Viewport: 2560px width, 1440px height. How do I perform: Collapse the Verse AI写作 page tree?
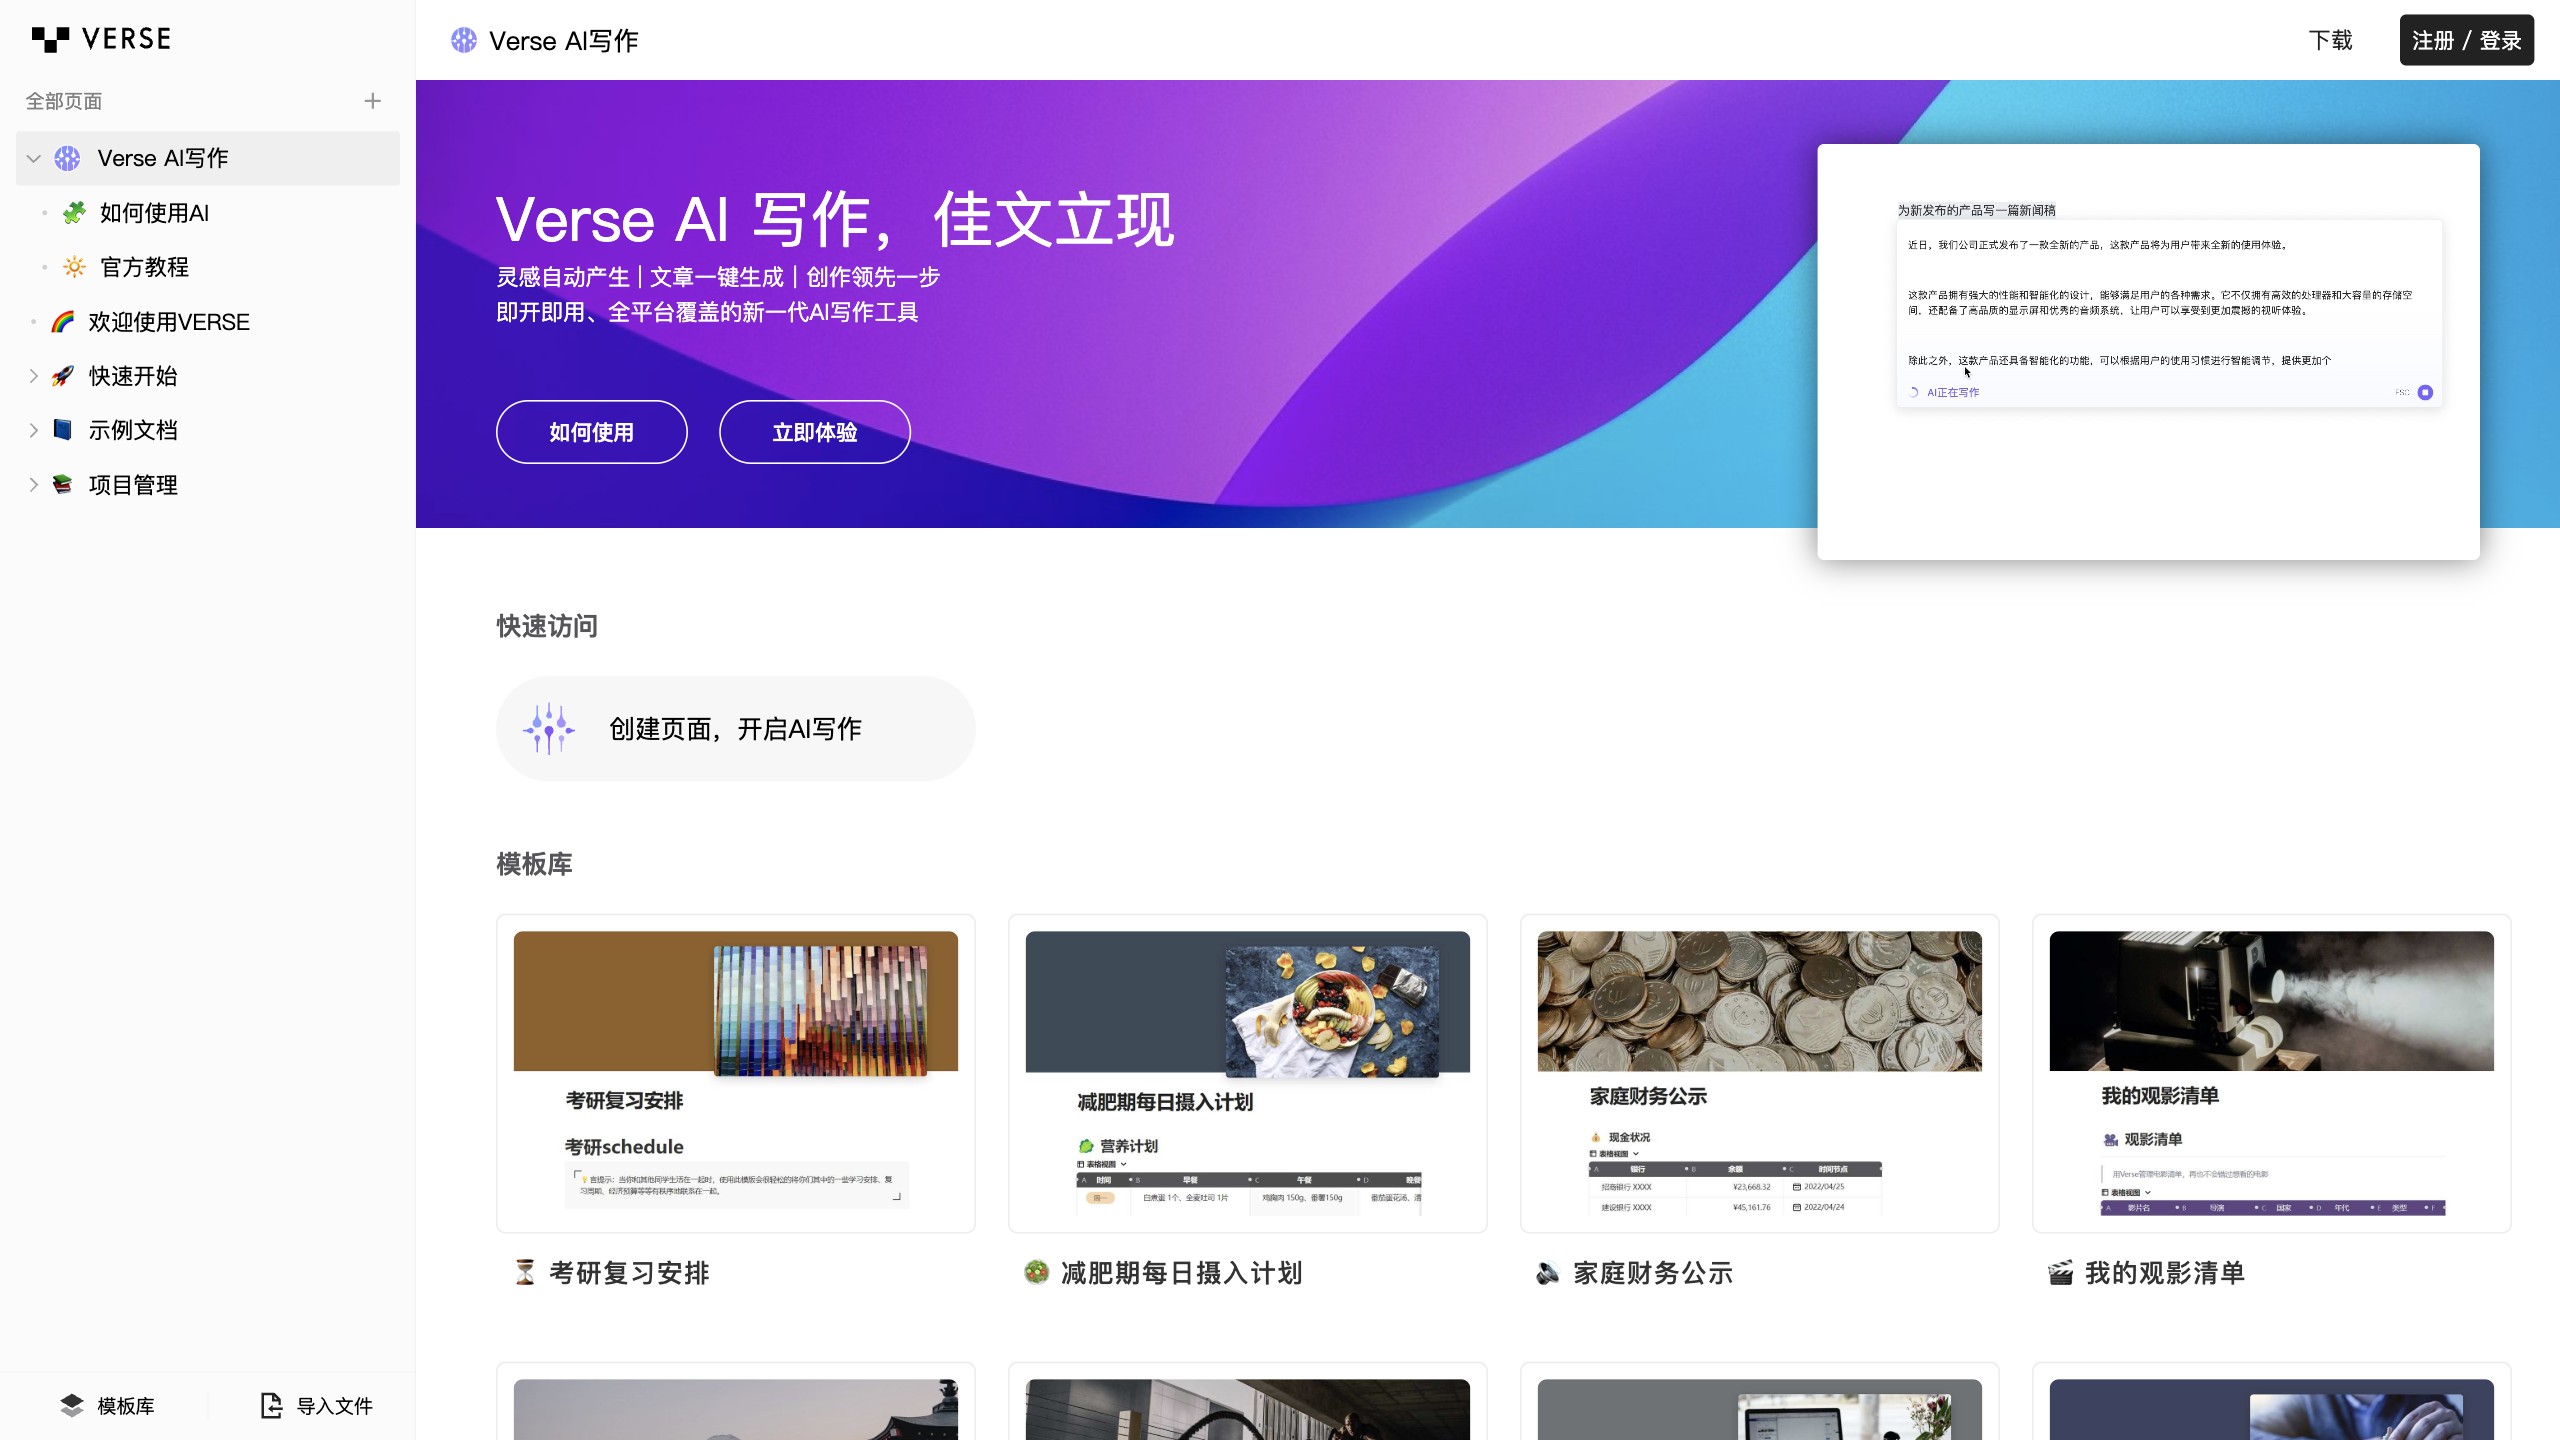(x=33, y=157)
